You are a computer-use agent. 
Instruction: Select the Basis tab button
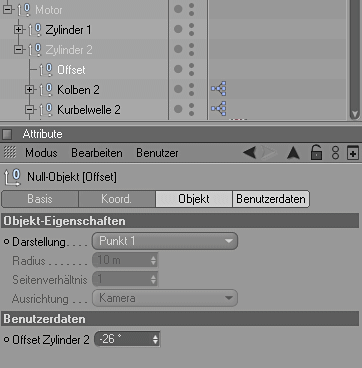(x=40, y=199)
